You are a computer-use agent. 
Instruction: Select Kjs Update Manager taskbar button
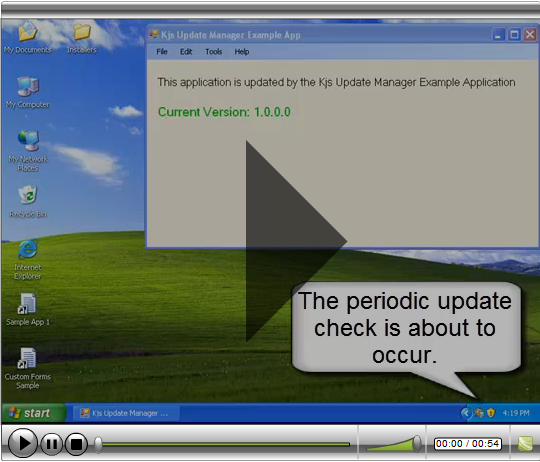click(x=126, y=413)
